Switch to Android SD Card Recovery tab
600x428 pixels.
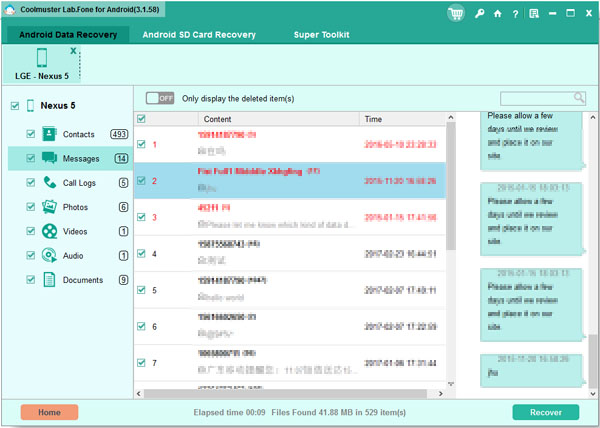click(199, 35)
